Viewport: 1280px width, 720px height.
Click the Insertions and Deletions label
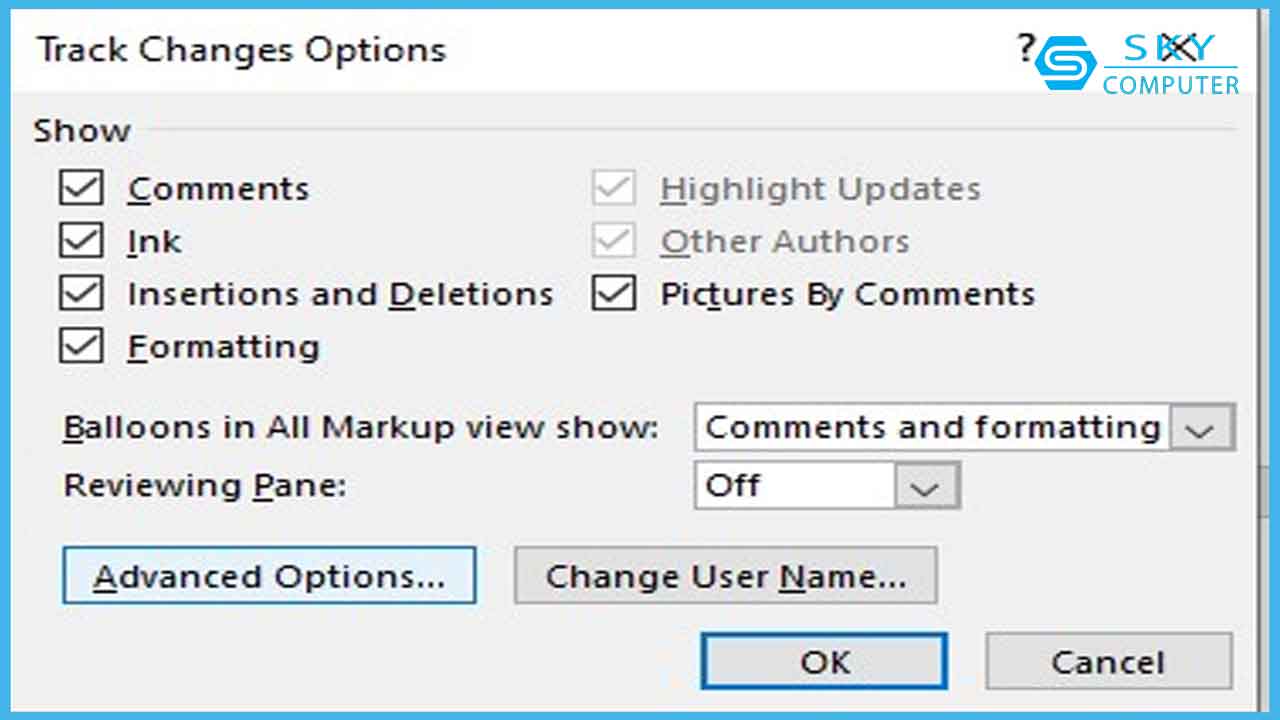[x=340, y=294]
